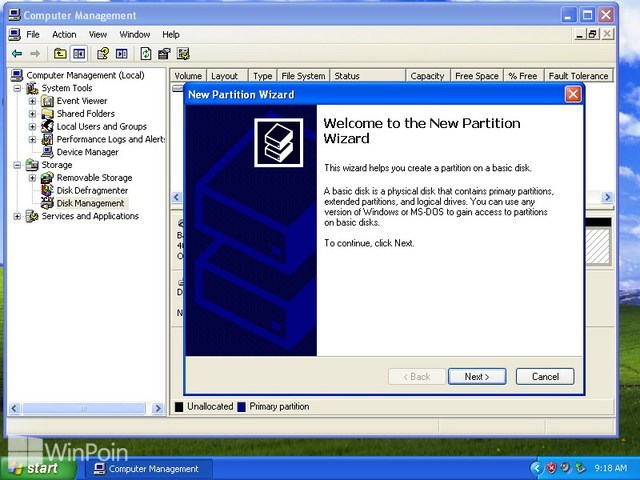
Task: Click the Computer Management title bar icon
Action: [14, 15]
